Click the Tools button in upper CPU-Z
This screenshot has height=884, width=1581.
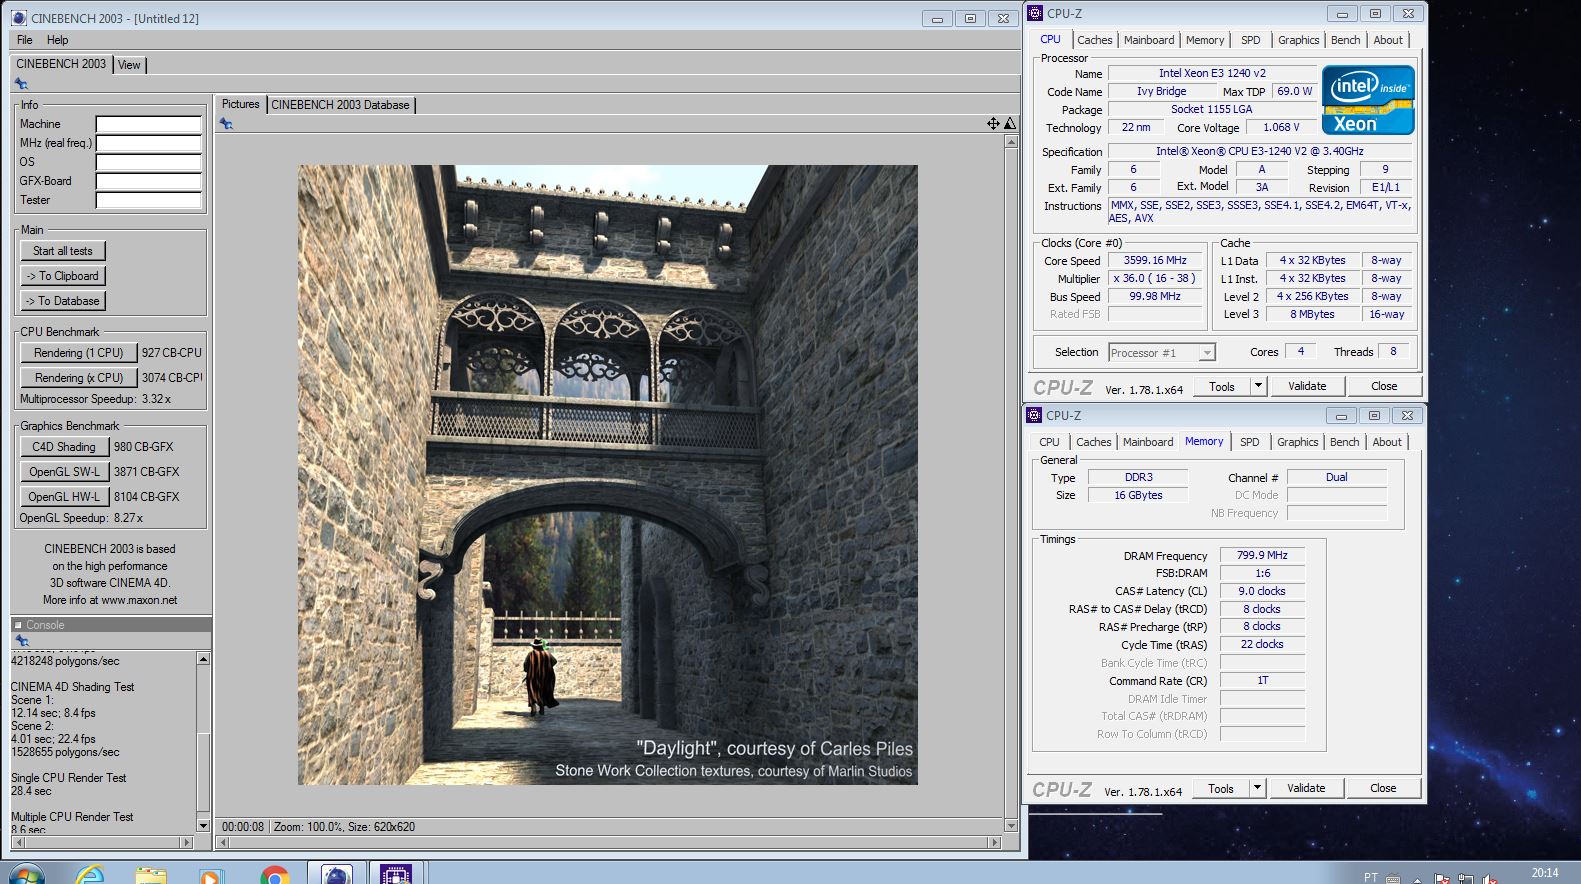point(1222,386)
